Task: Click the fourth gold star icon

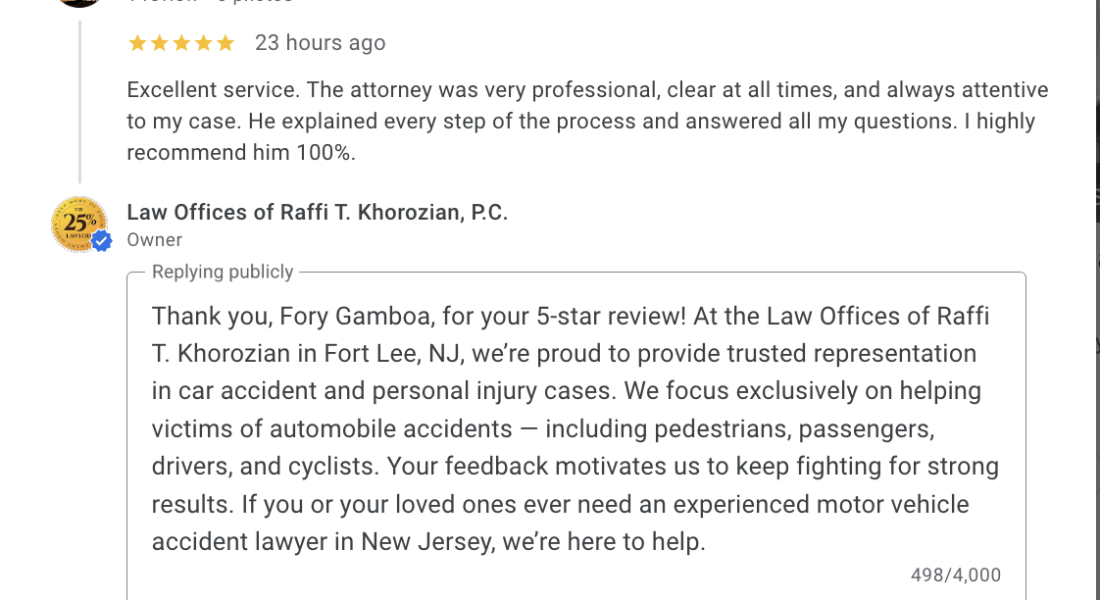Action: tap(204, 43)
